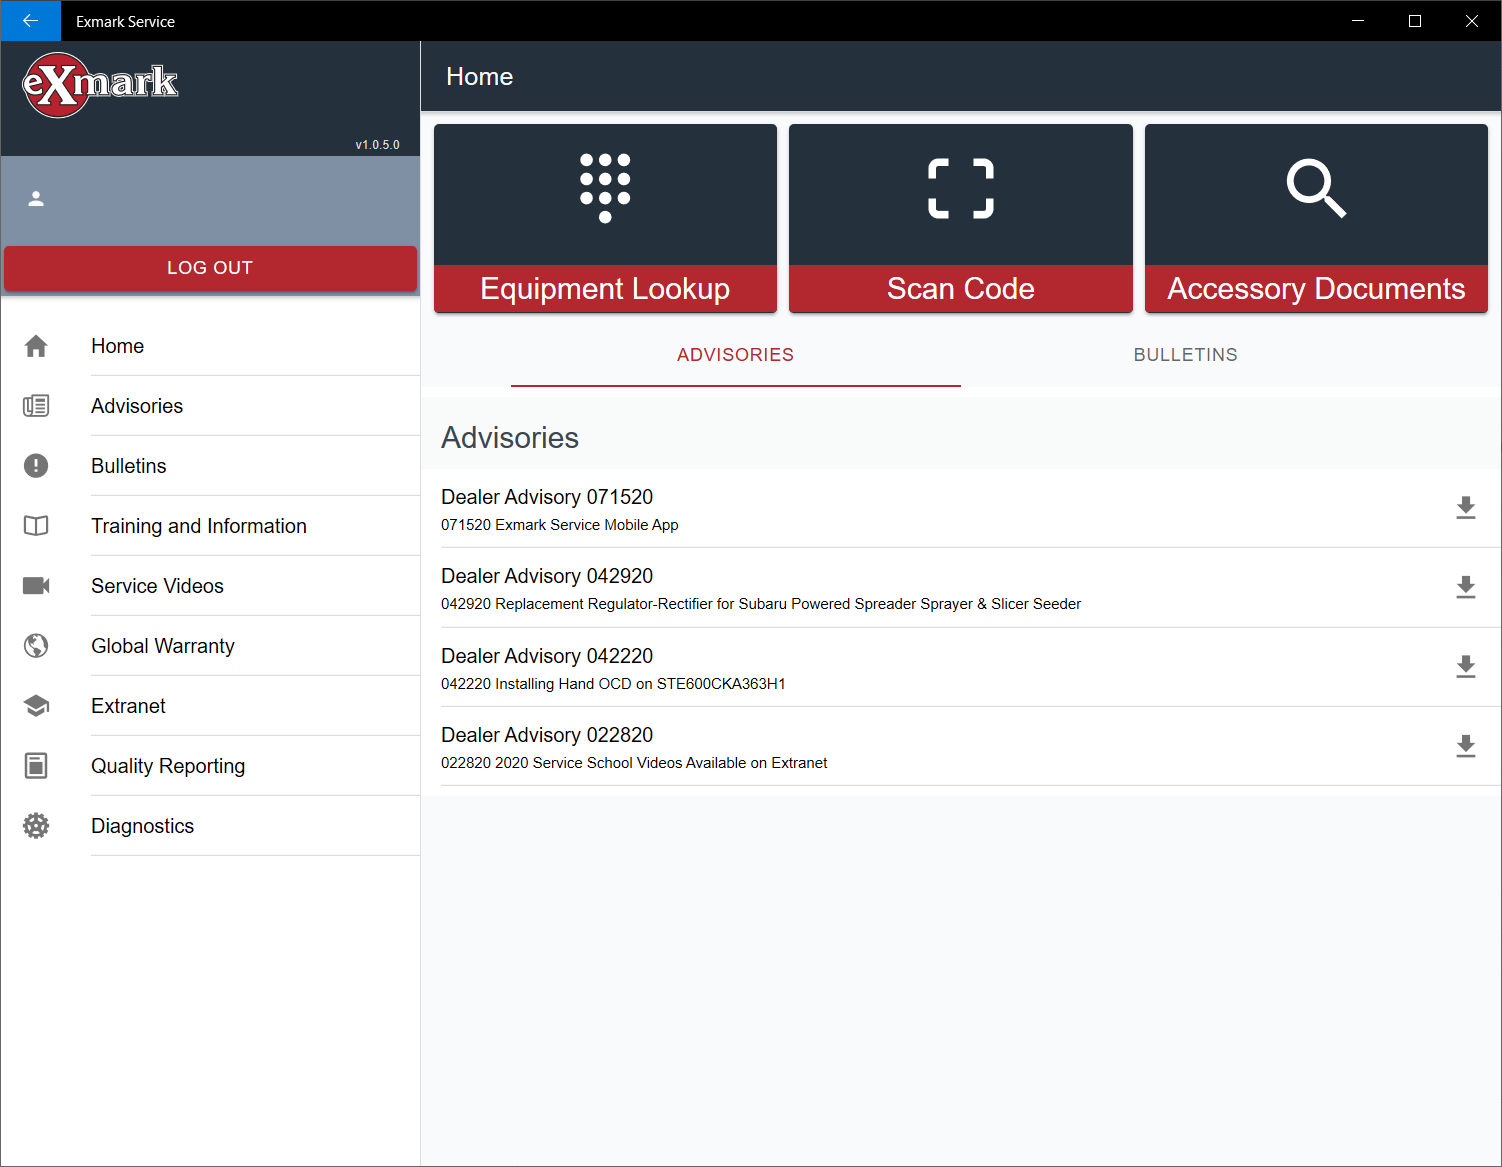This screenshot has height=1167, width=1502.
Task: Click the Bulletins exclamation icon
Action: tap(36, 466)
